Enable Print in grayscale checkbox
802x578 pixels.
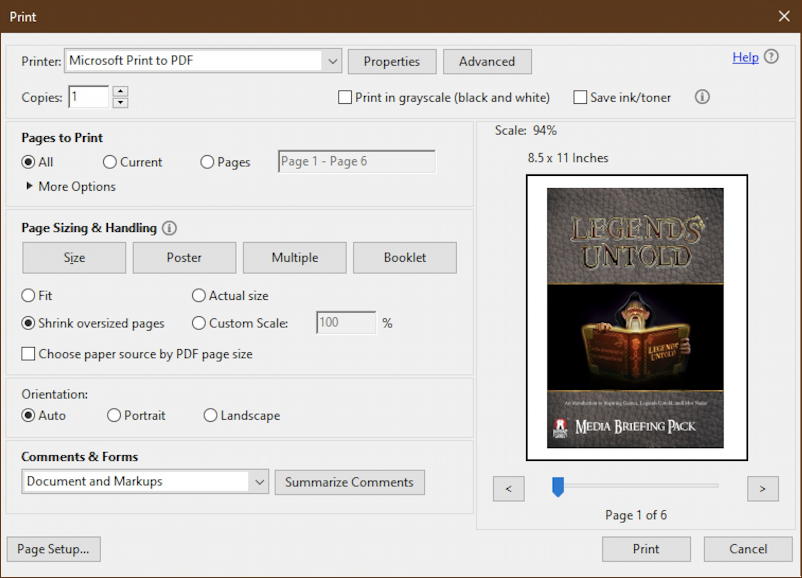(345, 97)
